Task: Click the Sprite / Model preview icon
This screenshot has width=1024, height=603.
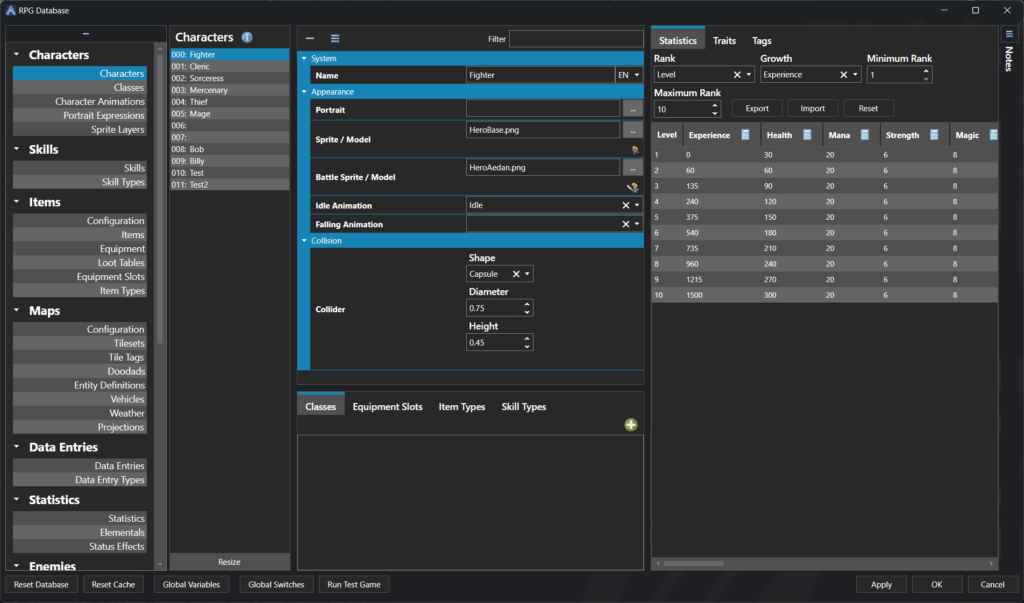Action: click(634, 149)
